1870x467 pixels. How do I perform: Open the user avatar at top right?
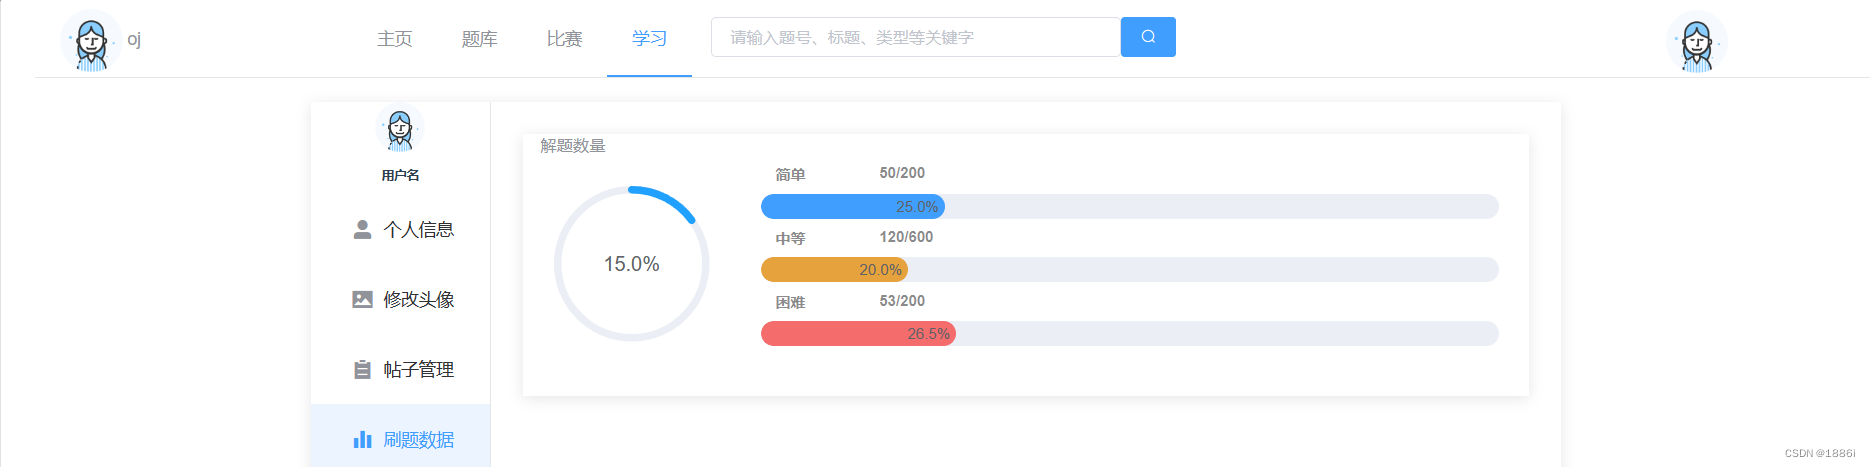coord(1696,42)
